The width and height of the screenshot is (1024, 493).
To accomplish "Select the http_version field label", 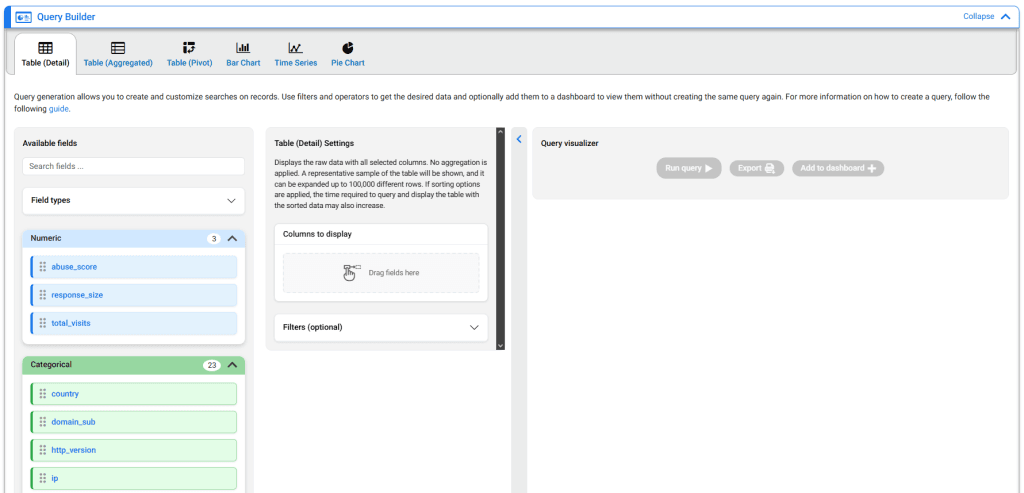I will pos(74,450).
